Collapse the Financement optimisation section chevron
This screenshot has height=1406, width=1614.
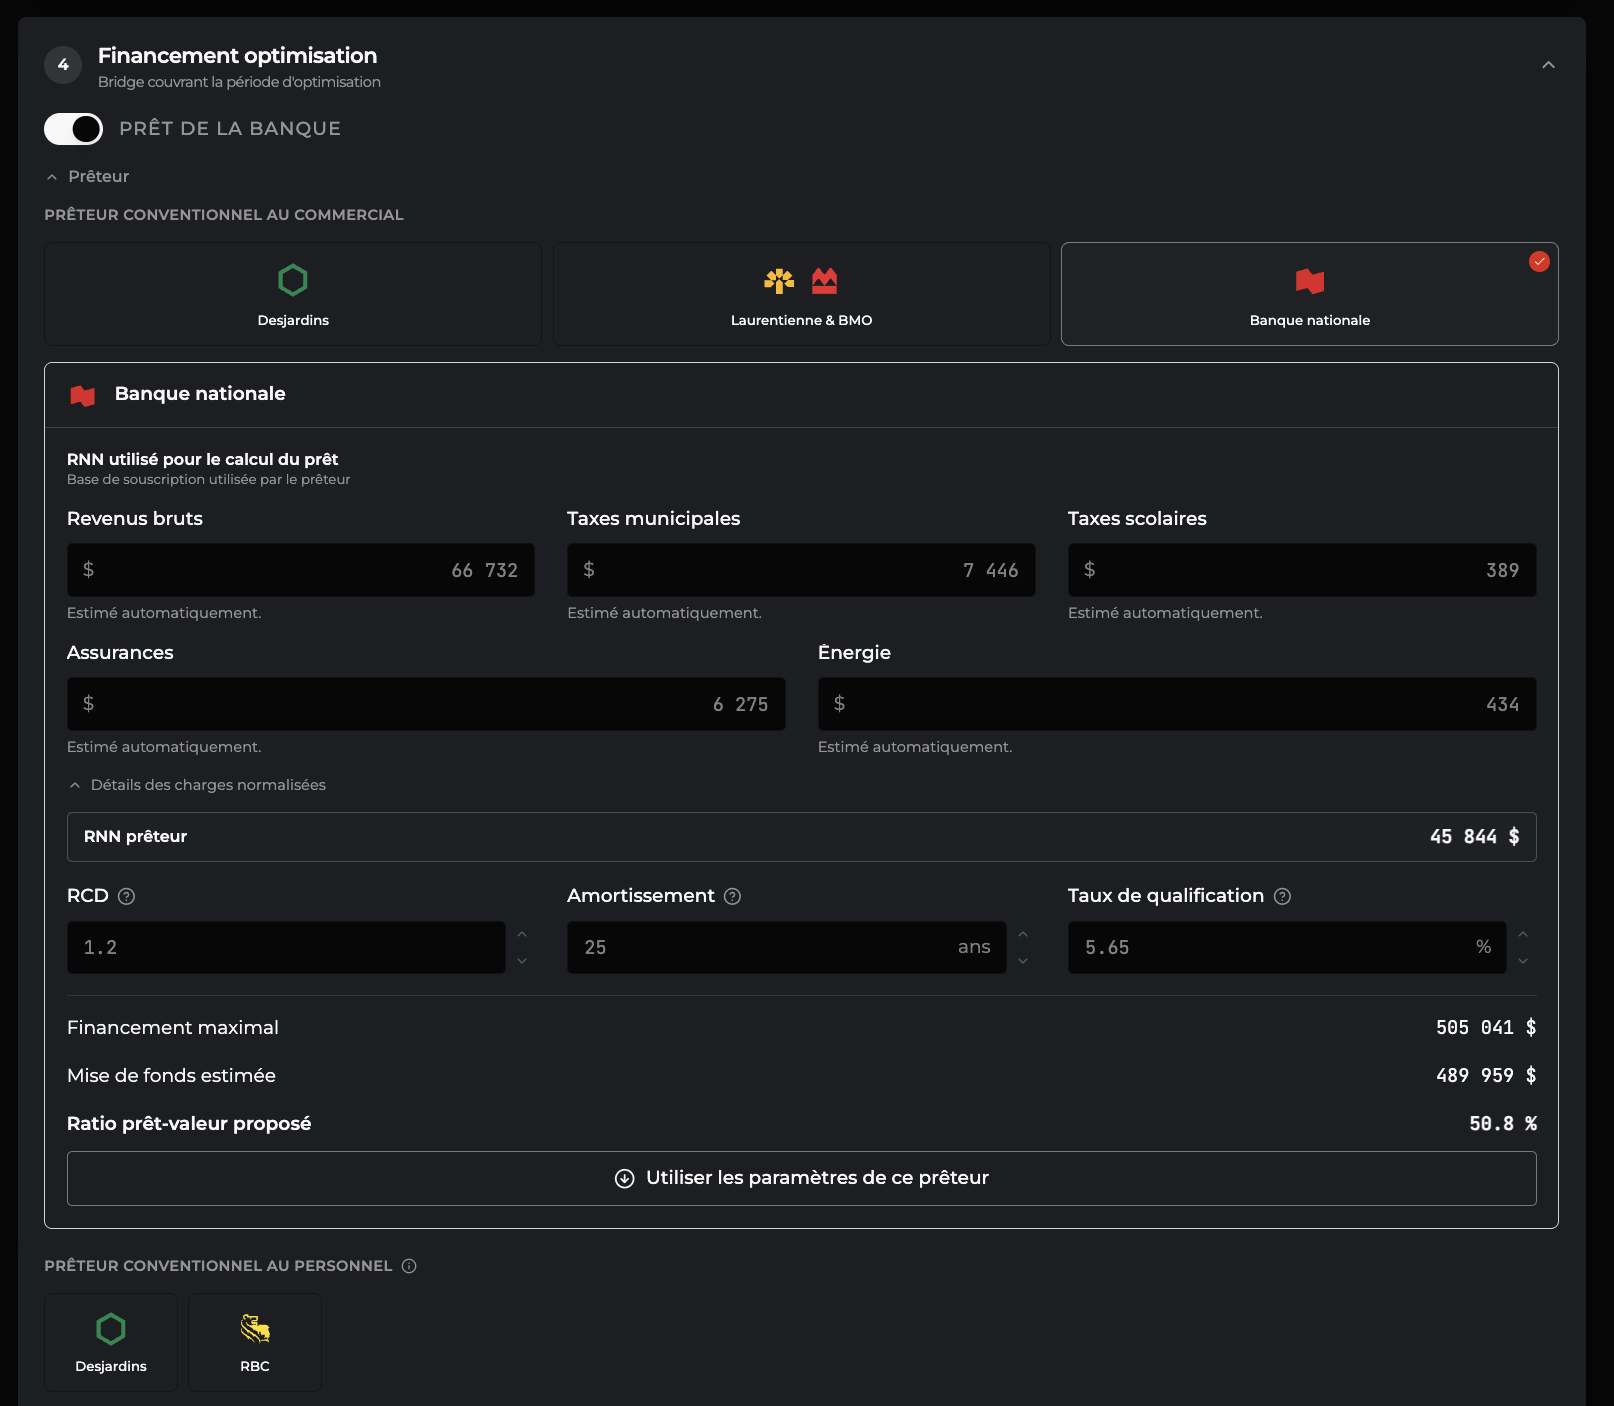click(x=1548, y=65)
